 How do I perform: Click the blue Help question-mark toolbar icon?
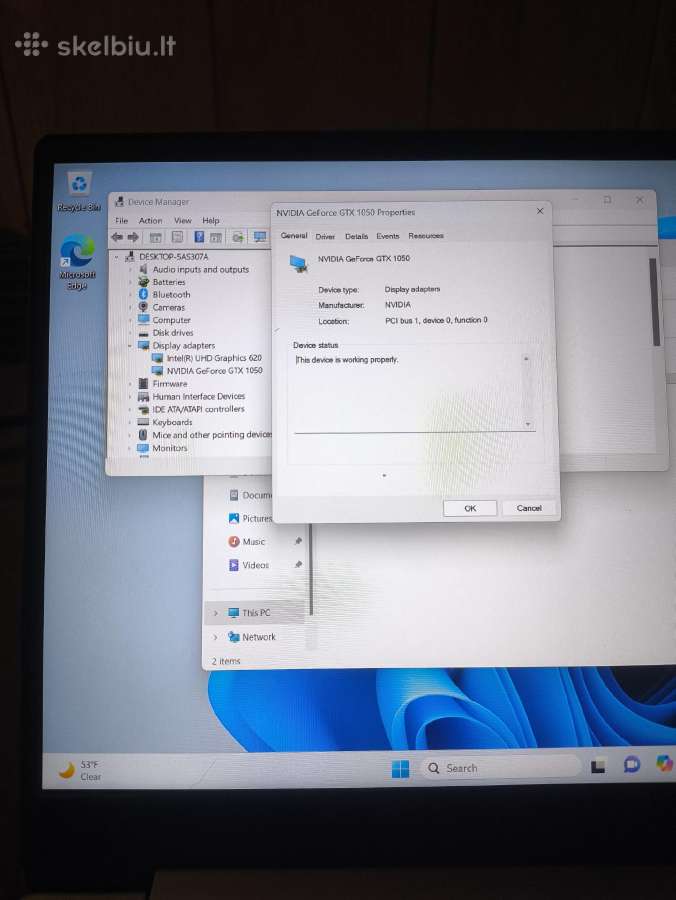(199, 236)
